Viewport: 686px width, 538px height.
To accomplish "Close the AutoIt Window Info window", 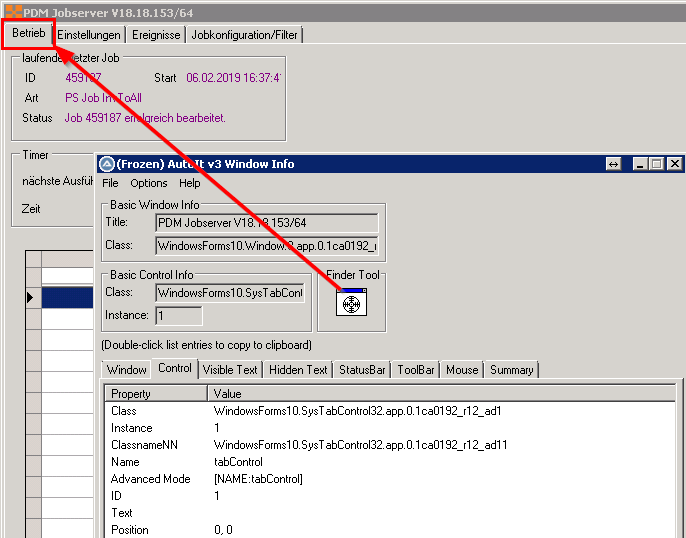I will [x=675, y=164].
